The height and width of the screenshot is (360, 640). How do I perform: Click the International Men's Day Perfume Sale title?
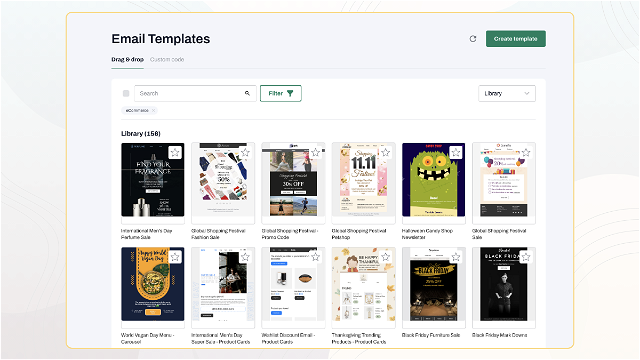(147, 234)
